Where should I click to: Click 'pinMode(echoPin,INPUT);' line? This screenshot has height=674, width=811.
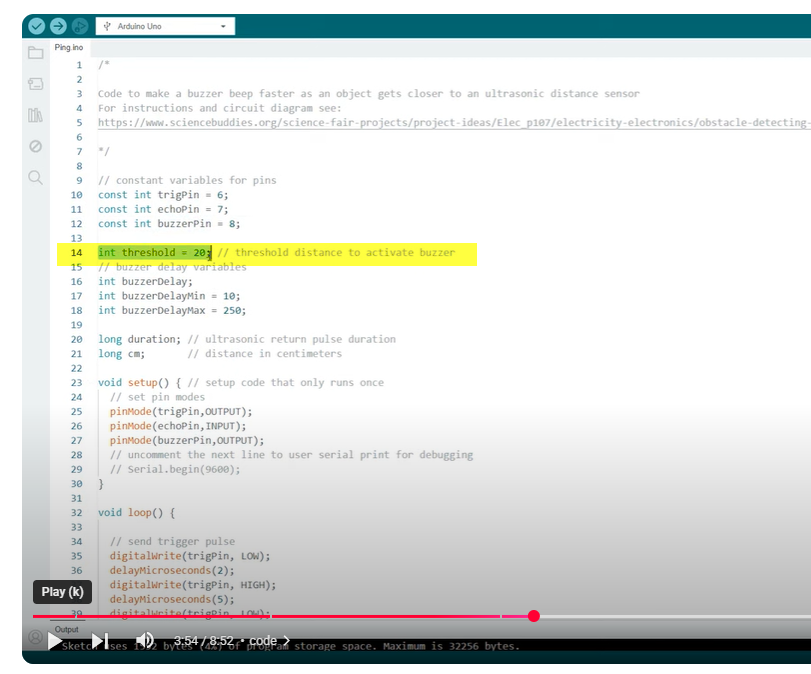coord(178,426)
